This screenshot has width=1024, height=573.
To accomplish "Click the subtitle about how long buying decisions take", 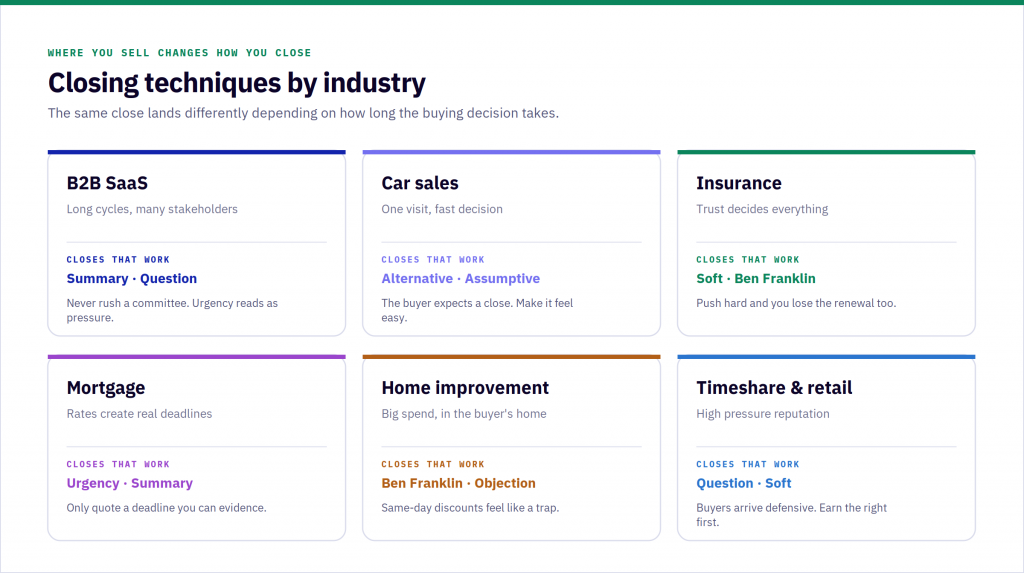I will [303, 113].
